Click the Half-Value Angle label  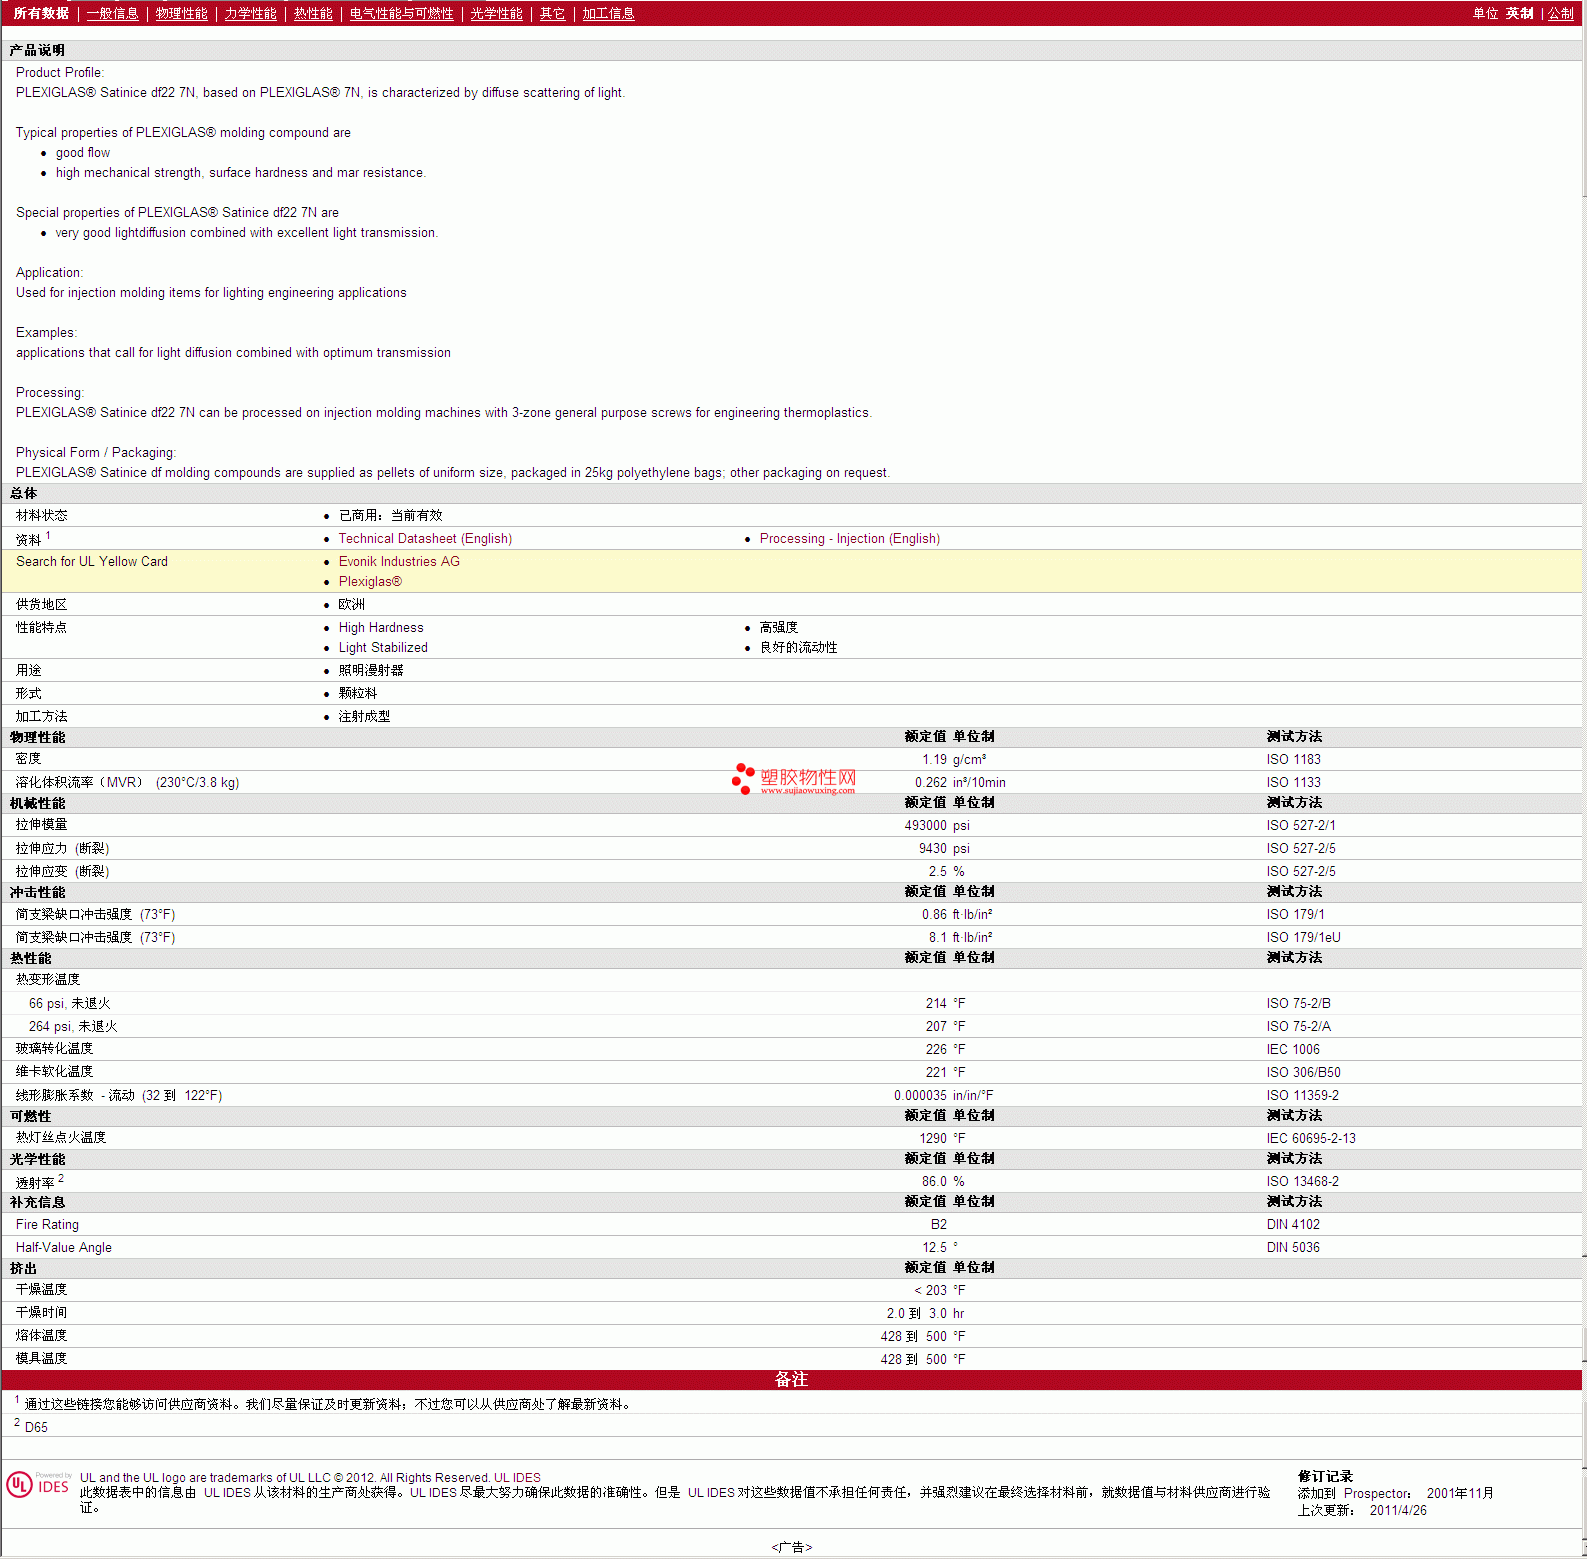click(64, 1248)
